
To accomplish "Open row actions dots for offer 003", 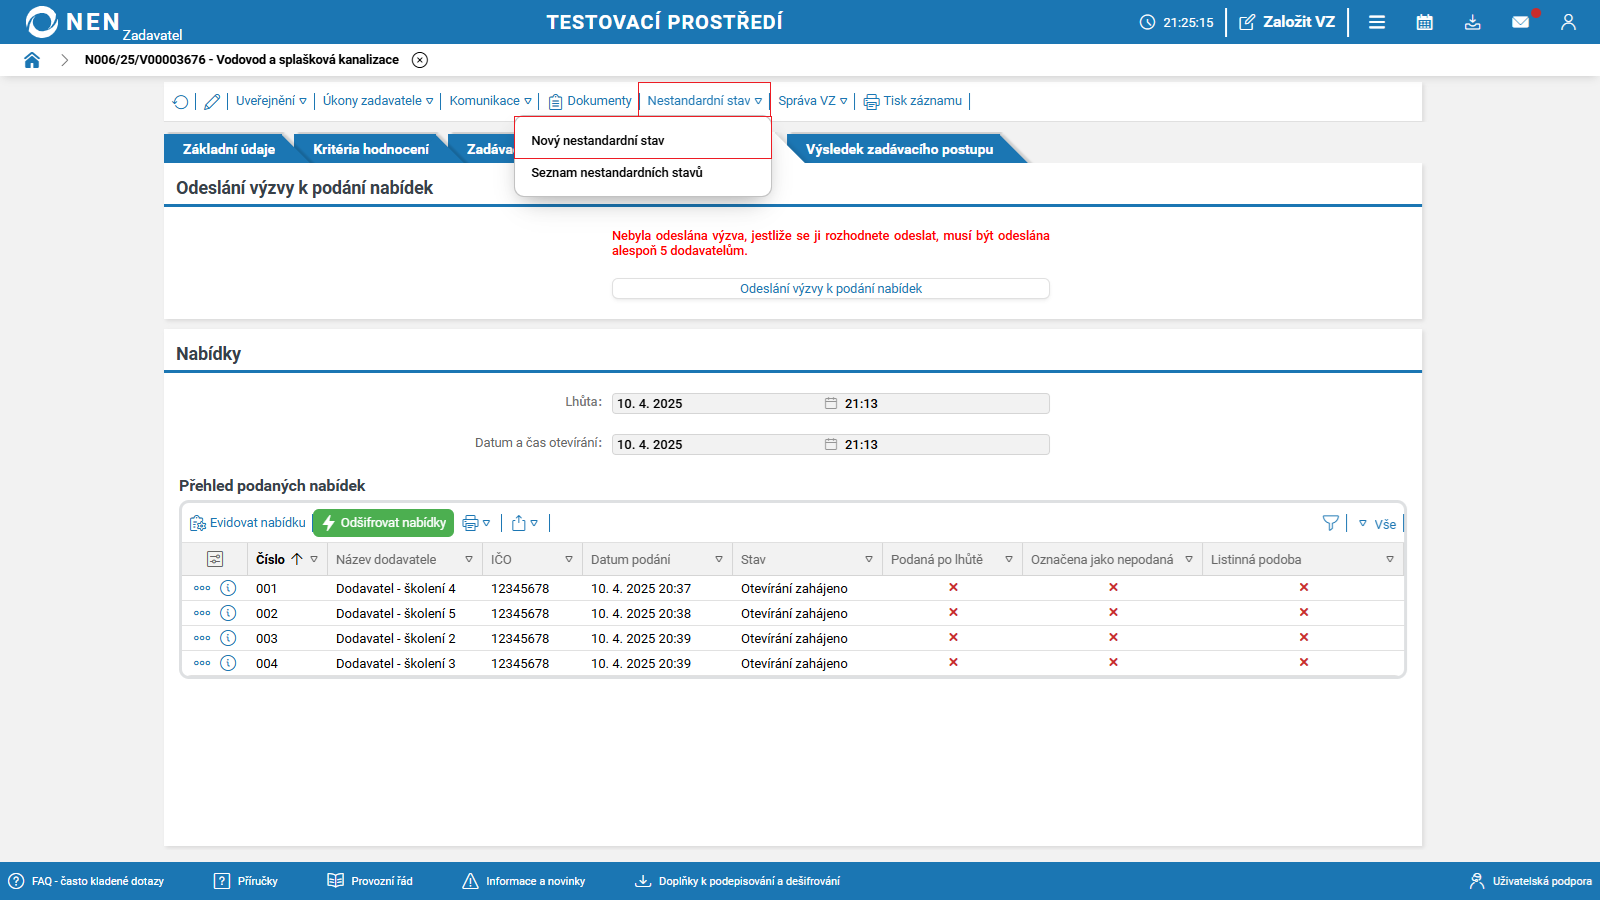I will (202, 638).
